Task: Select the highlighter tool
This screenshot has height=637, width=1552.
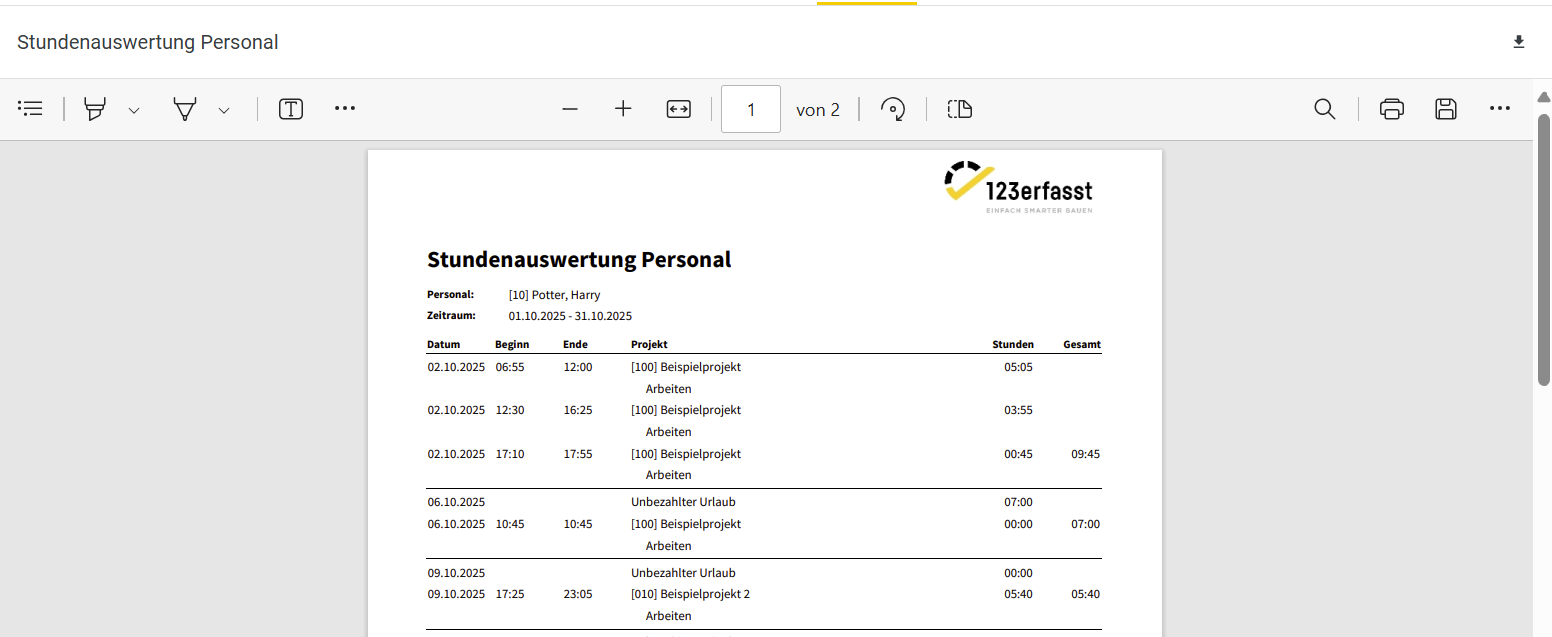Action: (95, 109)
